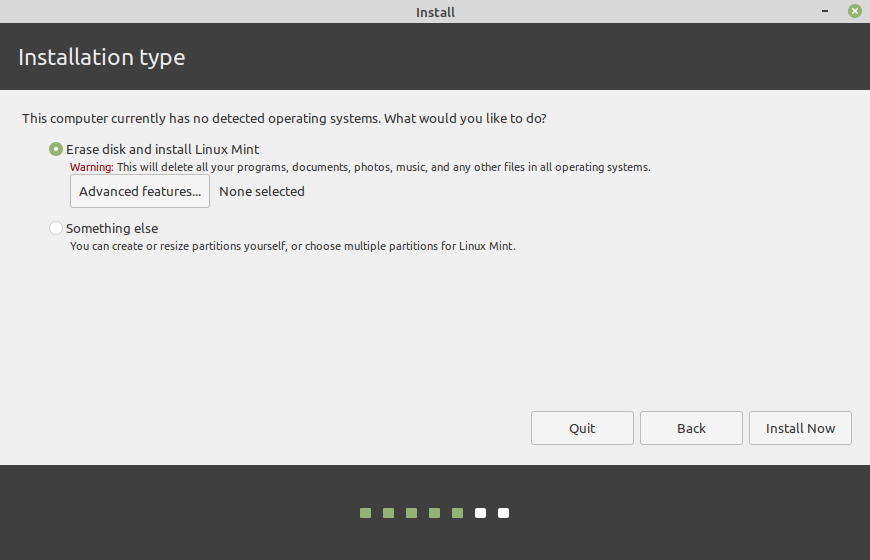870x560 pixels.
Task: Select the 'Erase disk and install Linux Mint' radio button
Action: 55,149
